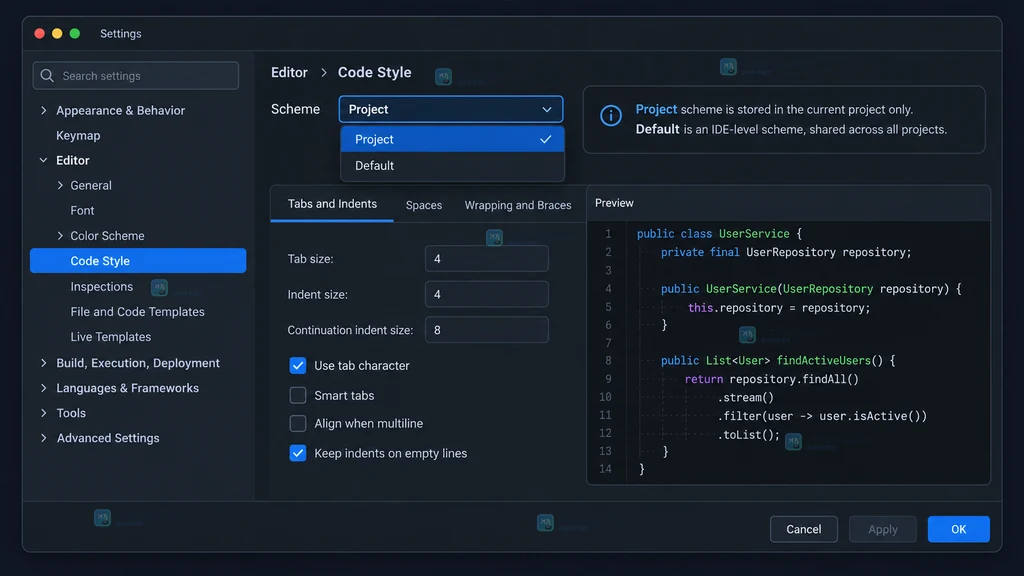
Task: Choose Project in scheme list
Action: pyautogui.click(x=452, y=139)
